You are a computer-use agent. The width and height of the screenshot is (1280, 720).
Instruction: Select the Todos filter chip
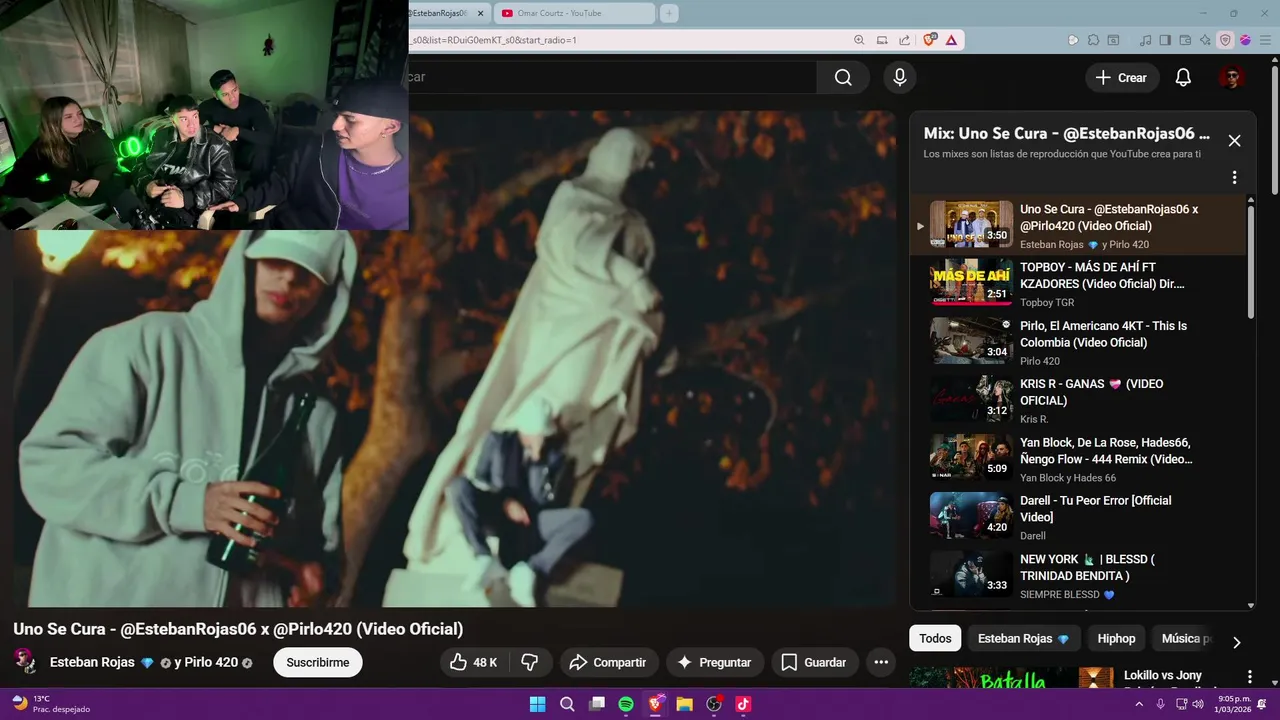click(x=935, y=638)
